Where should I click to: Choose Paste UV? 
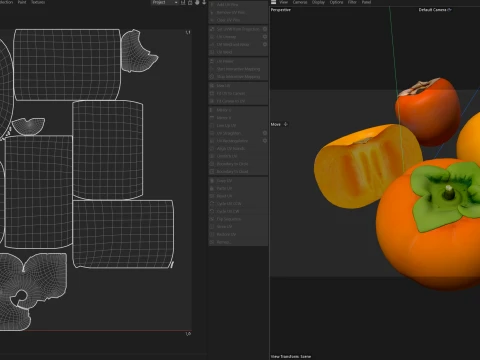(x=238, y=188)
